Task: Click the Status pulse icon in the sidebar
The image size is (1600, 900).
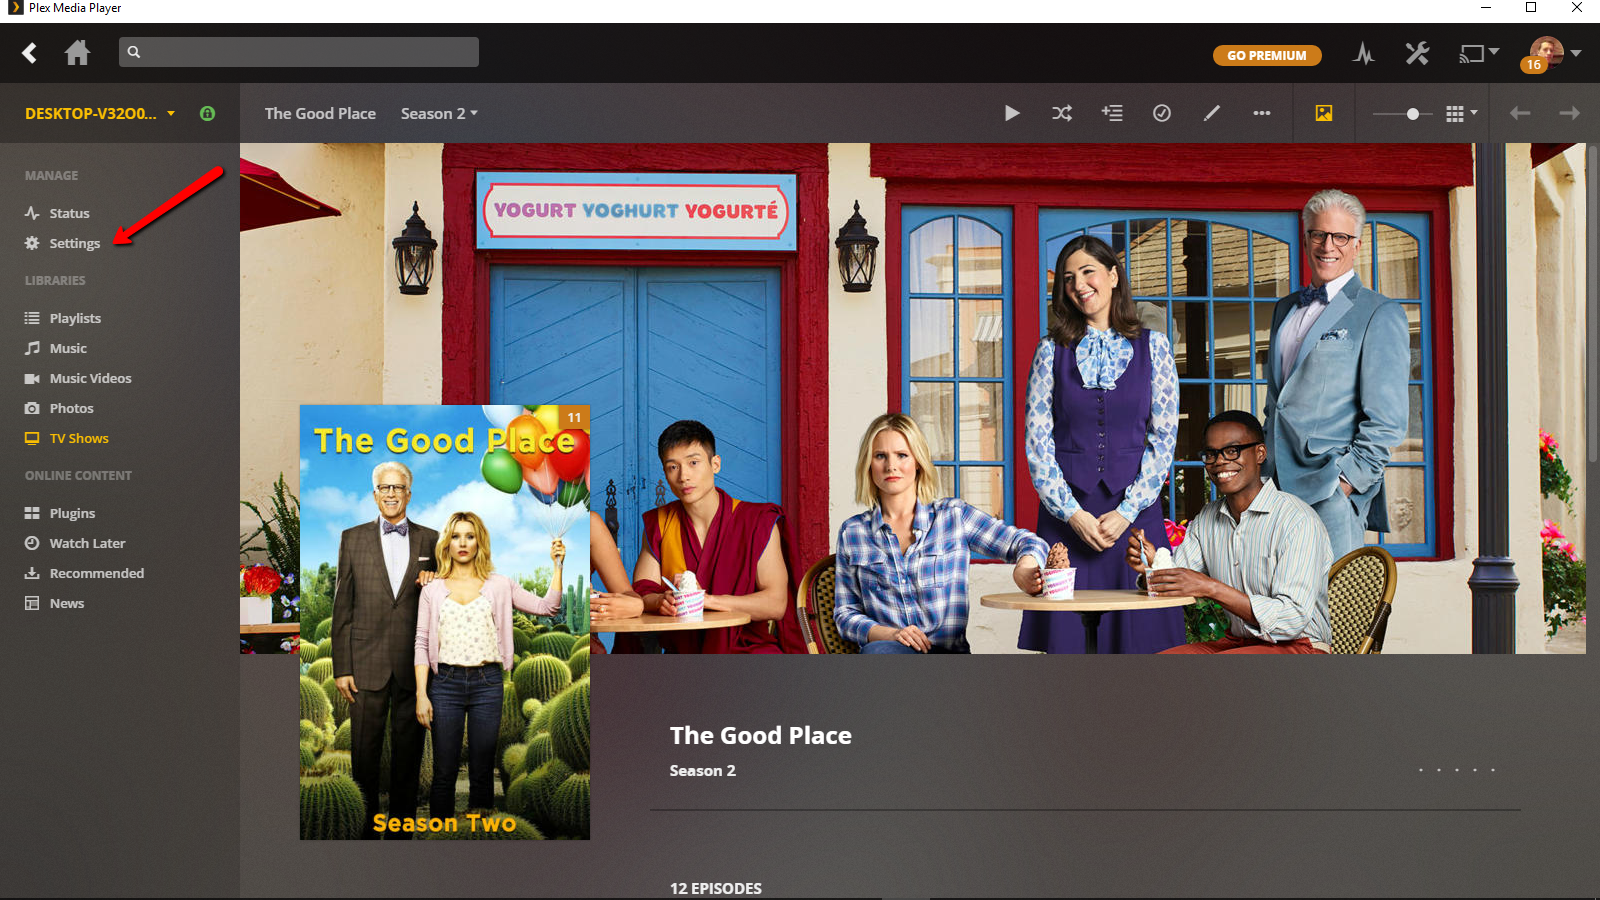Action: 32,213
